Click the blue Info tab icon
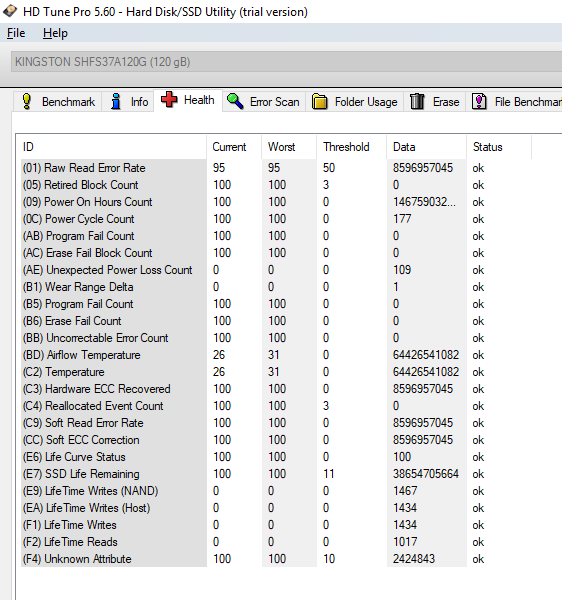The width and height of the screenshot is (562, 600). click(116, 101)
